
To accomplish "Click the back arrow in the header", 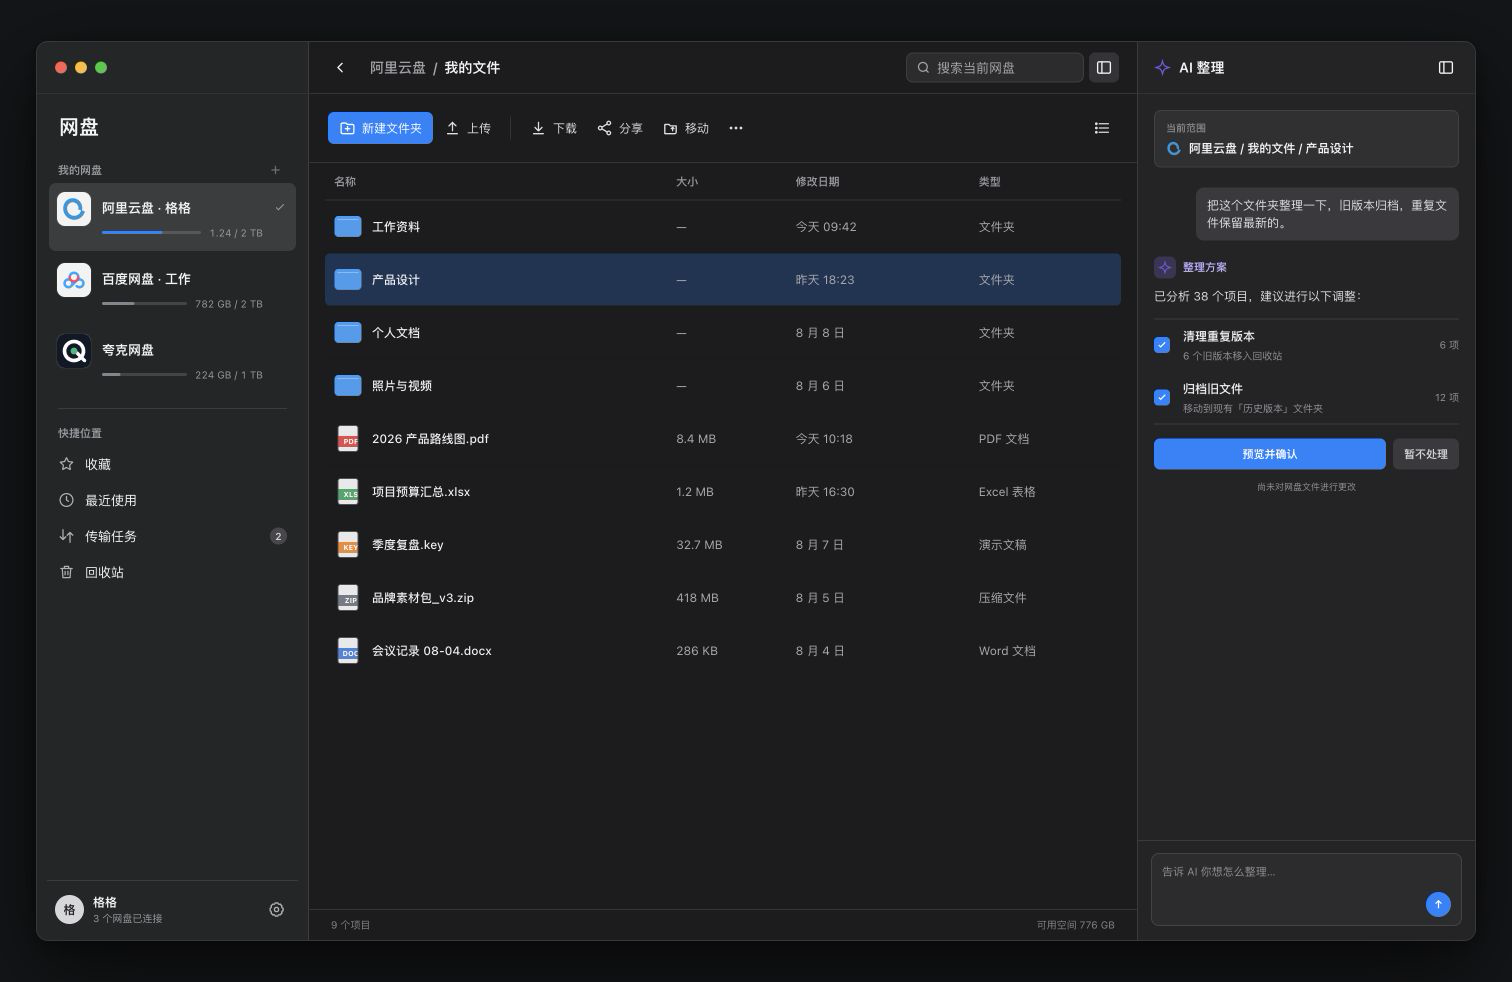I will [x=340, y=68].
